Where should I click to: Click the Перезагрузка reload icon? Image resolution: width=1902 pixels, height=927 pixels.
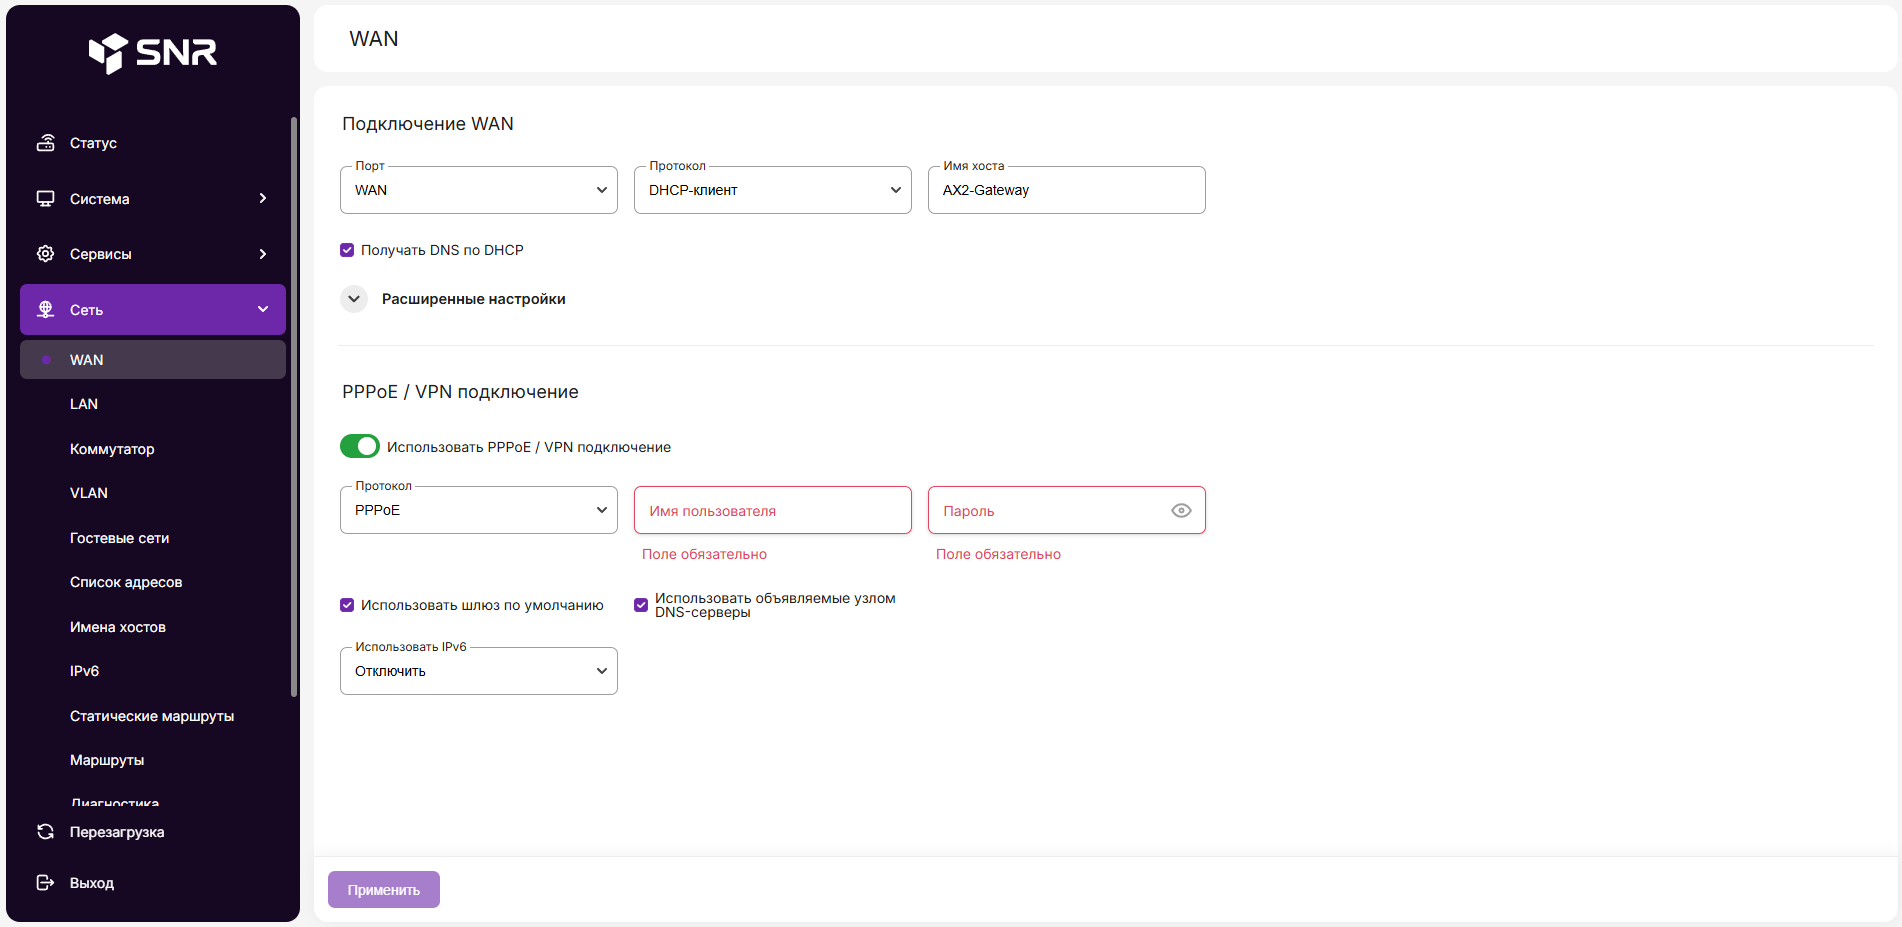point(45,832)
